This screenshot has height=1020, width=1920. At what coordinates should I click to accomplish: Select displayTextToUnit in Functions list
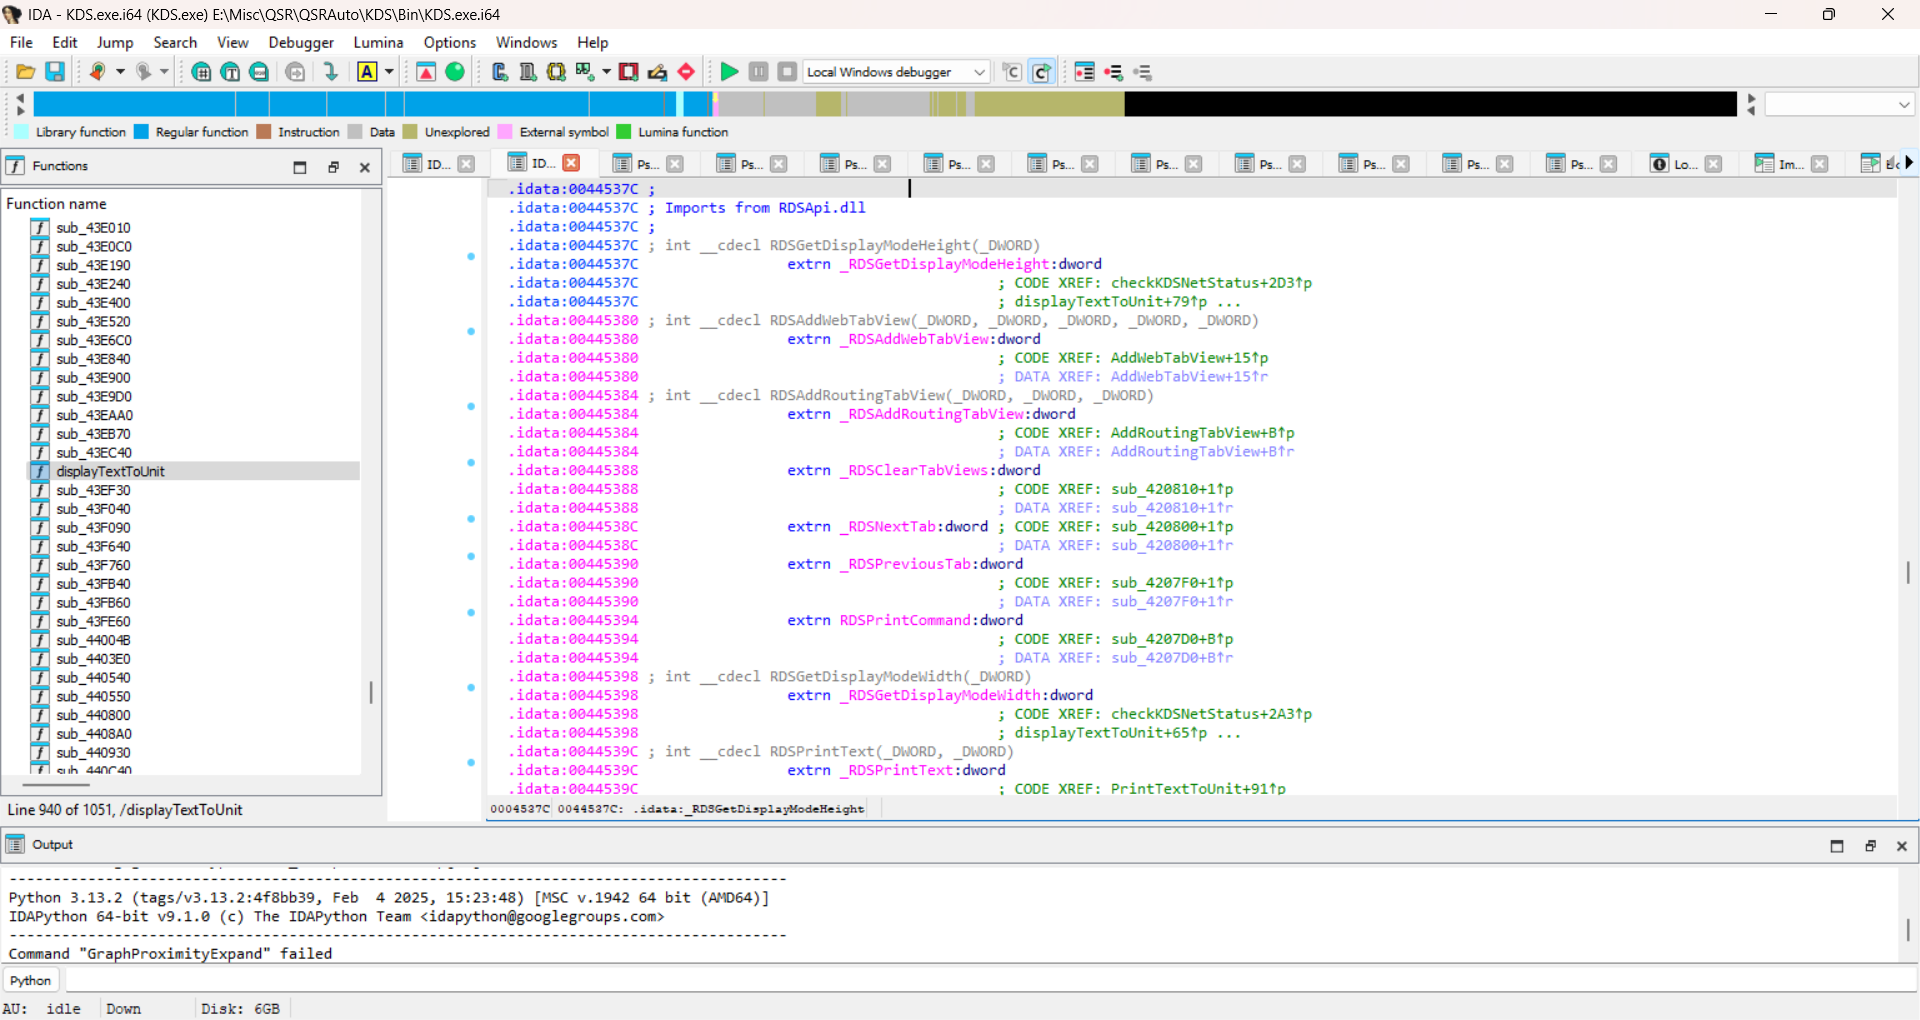pos(195,471)
